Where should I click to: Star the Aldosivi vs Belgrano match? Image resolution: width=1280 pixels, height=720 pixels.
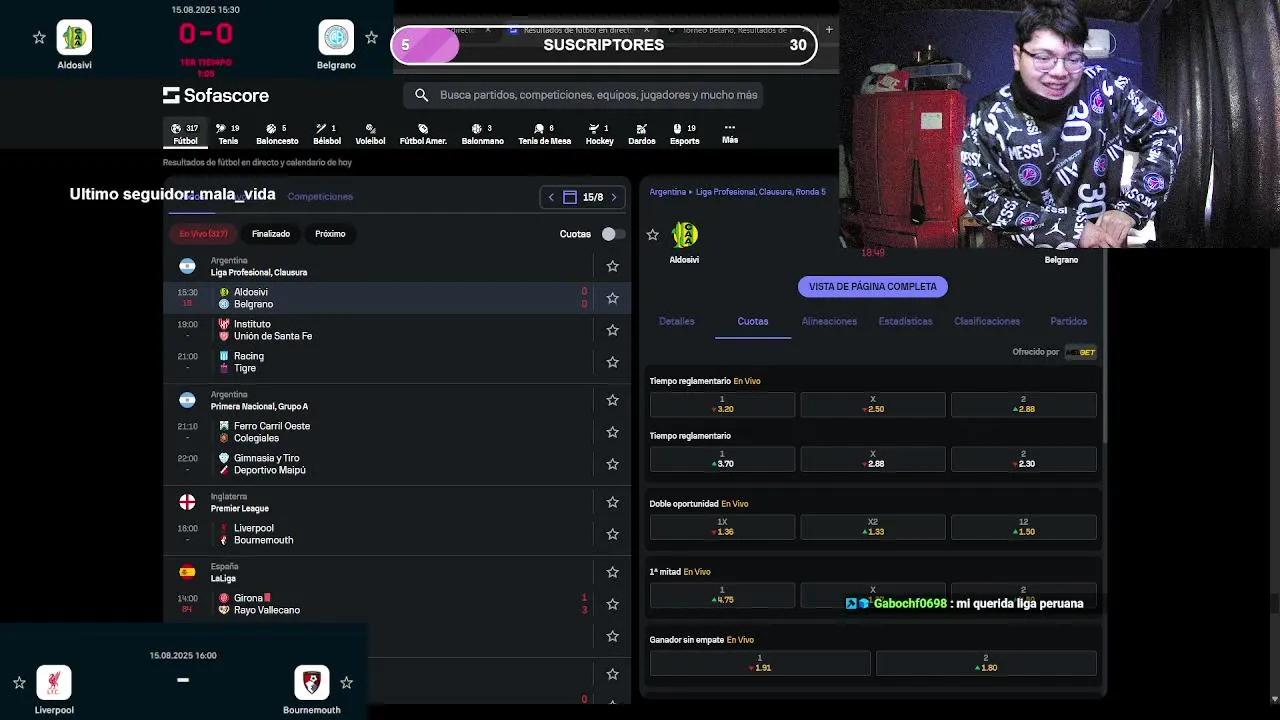[x=613, y=298]
